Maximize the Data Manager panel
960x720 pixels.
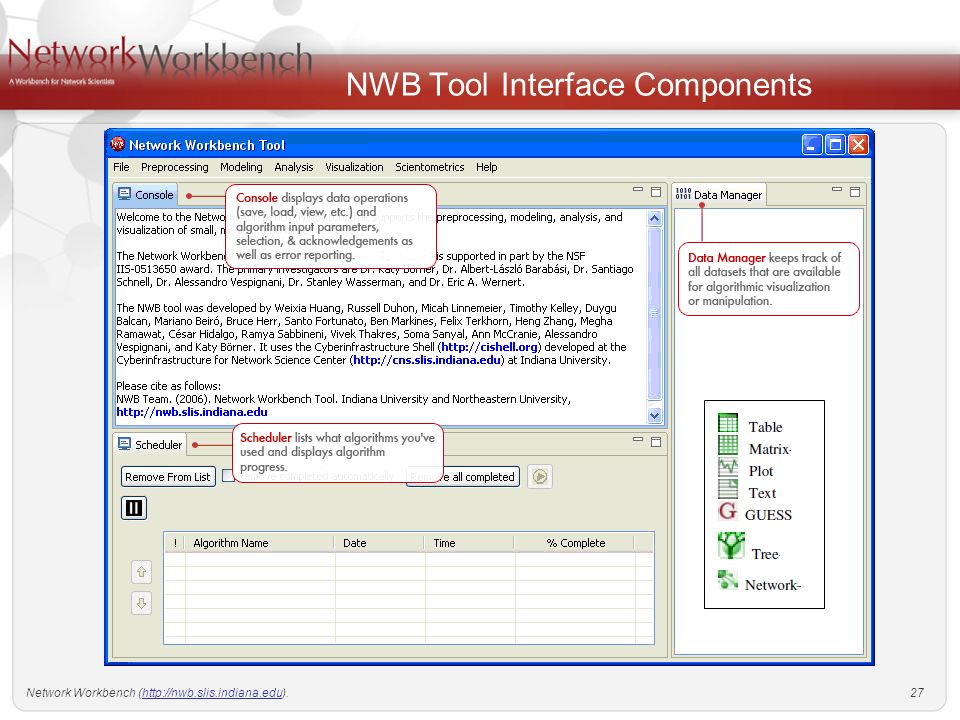(855, 192)
